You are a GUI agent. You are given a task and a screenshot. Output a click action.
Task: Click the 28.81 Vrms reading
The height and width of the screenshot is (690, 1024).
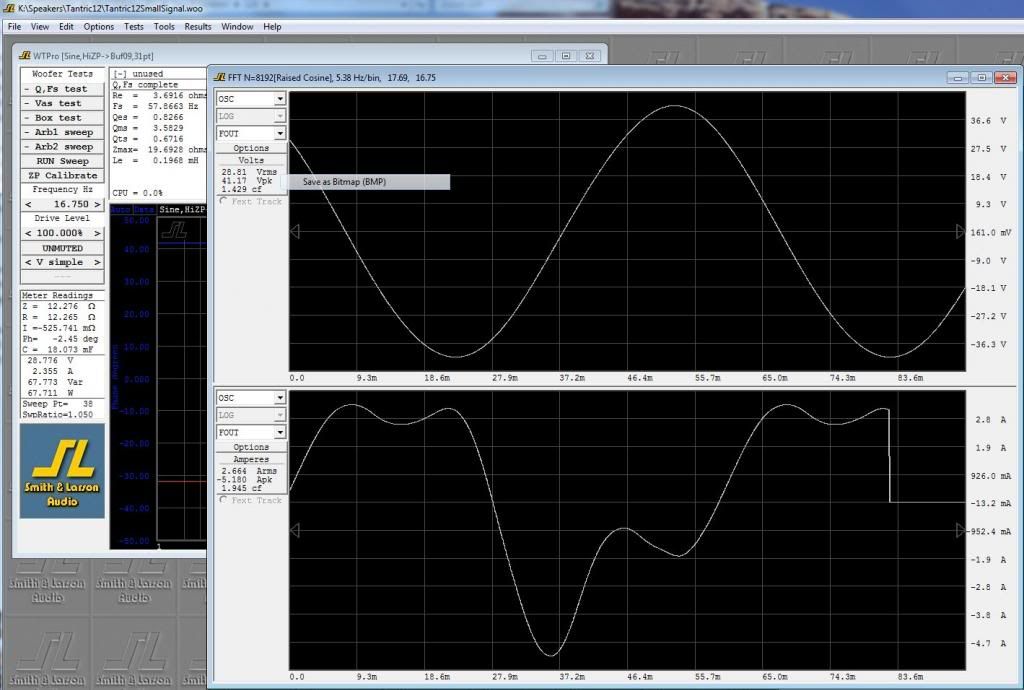(249, 172)
